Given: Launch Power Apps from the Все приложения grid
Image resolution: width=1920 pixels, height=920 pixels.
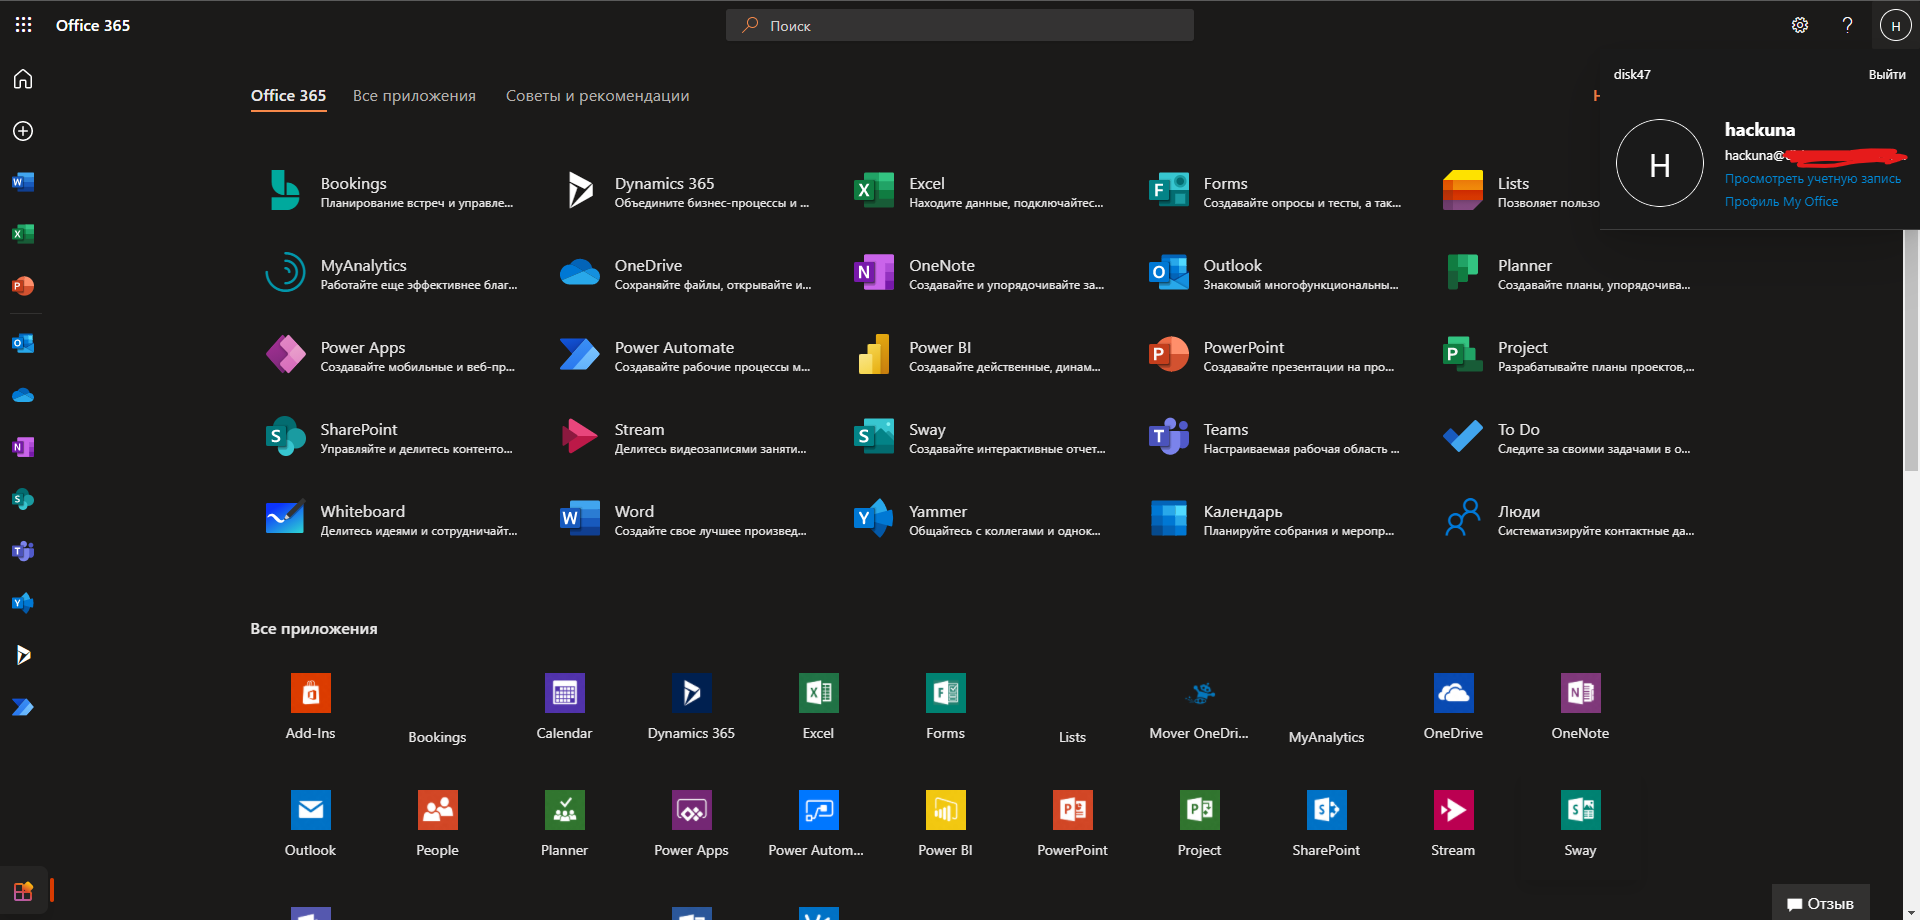Looking at the screenshot, I should 691,824.
